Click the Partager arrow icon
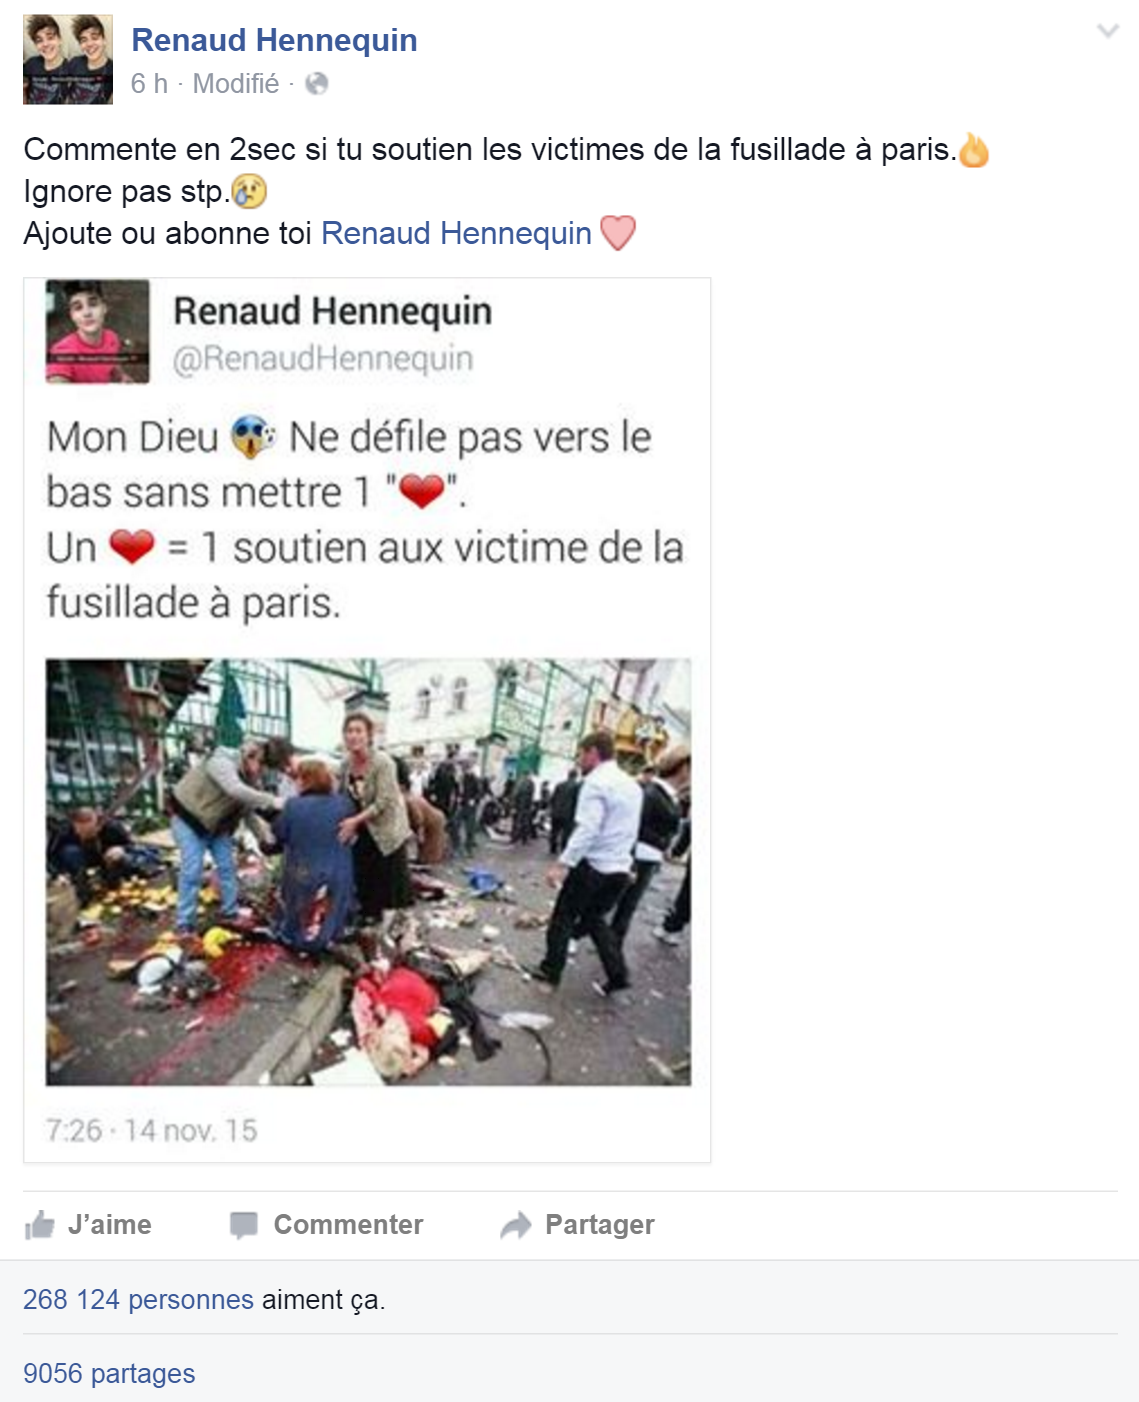Image resolution: width=1139 pixels, height=1402 pixels. coord(516,1225)
